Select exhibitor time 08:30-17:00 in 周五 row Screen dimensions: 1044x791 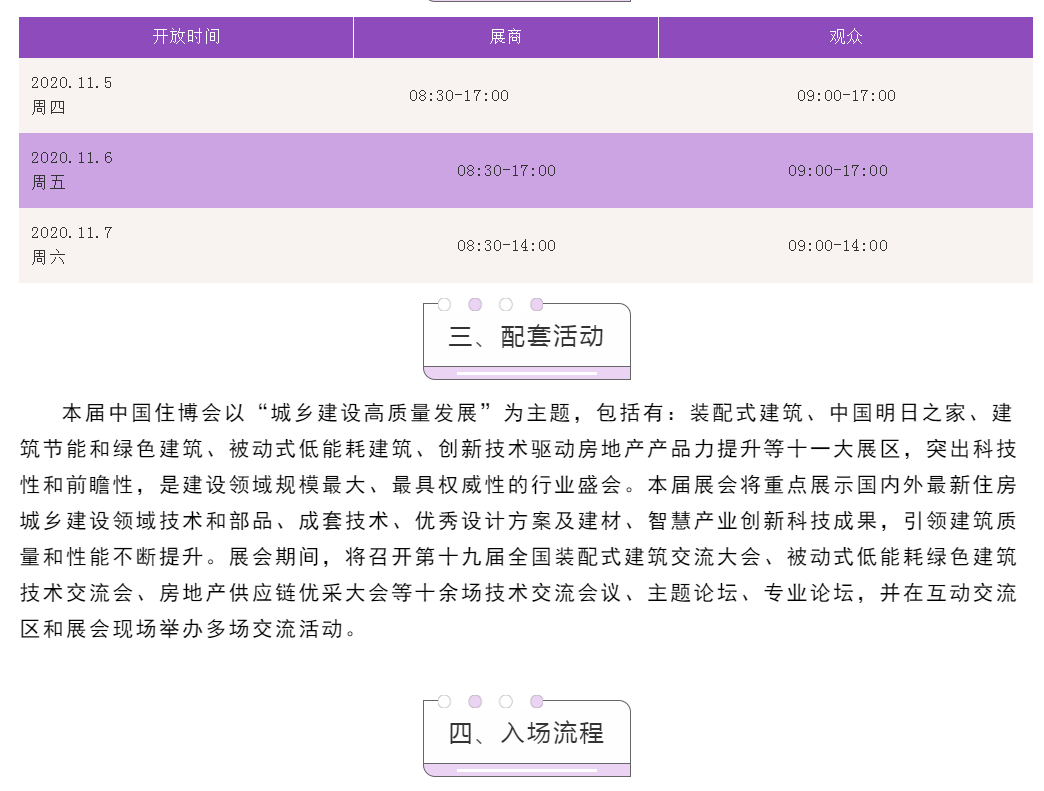[x=506, y=171]
